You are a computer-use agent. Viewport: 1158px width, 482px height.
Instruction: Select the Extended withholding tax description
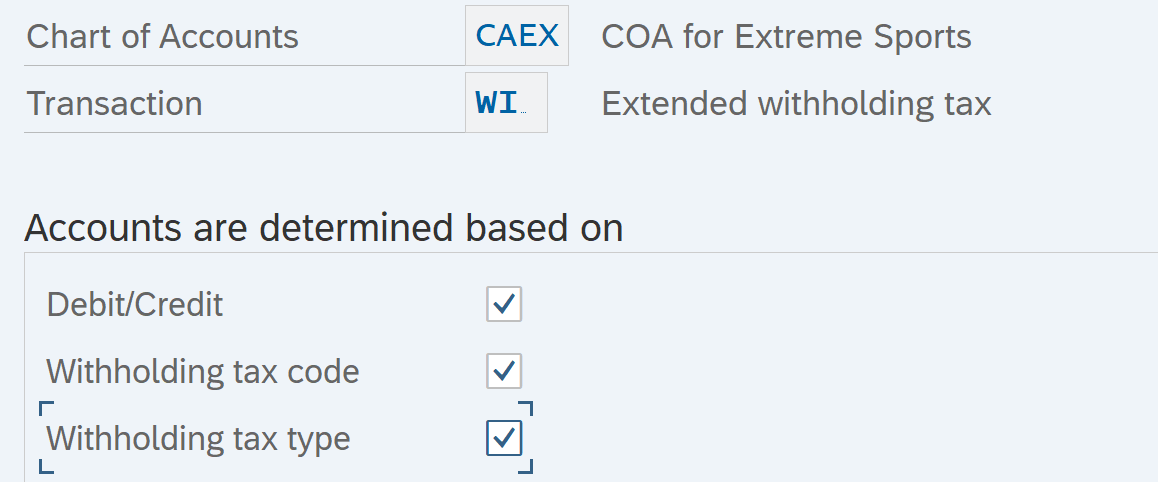(796, 103)
